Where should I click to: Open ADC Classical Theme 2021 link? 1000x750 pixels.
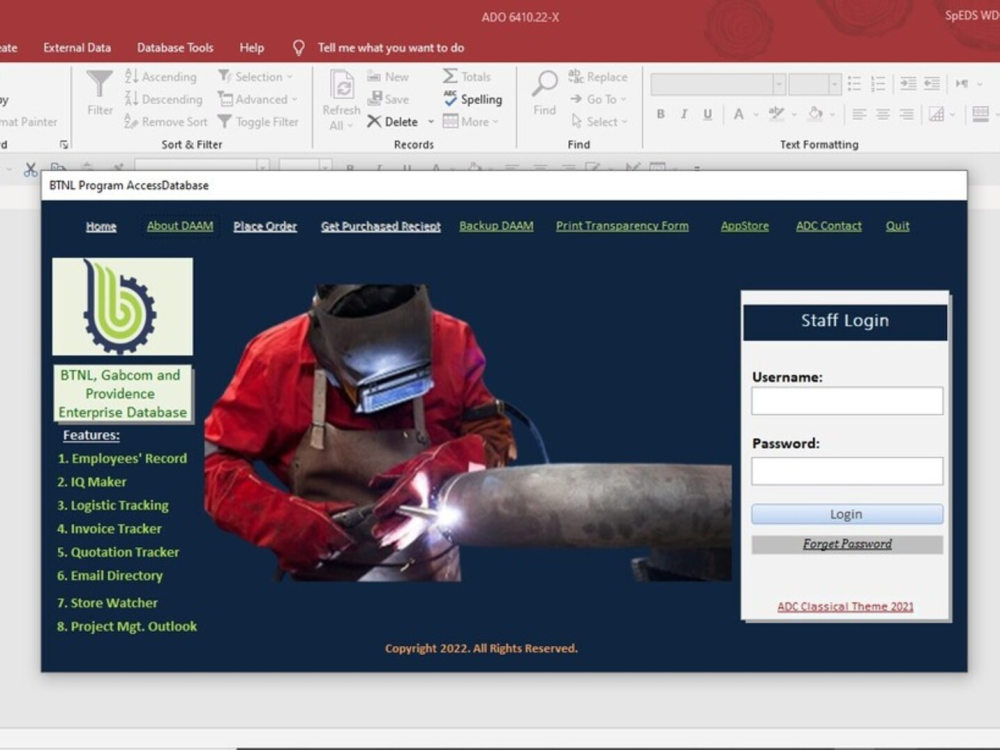pos(845,607)
